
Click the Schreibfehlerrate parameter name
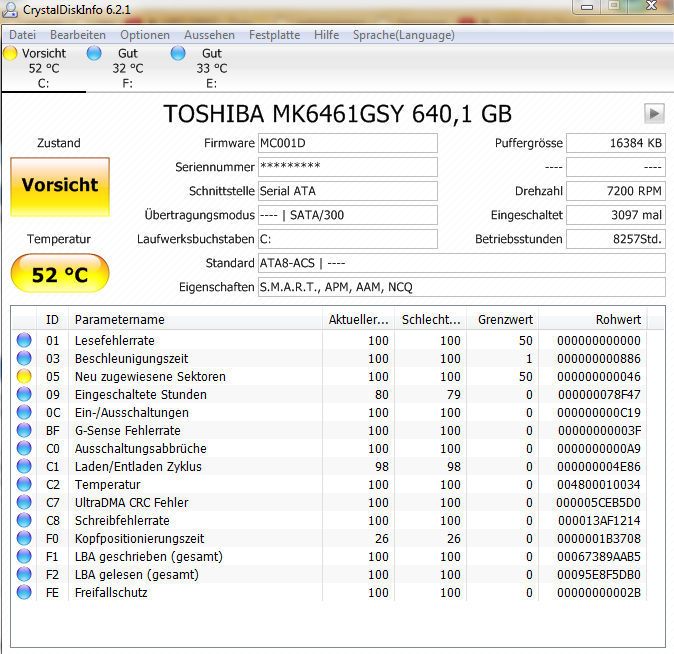122,521
